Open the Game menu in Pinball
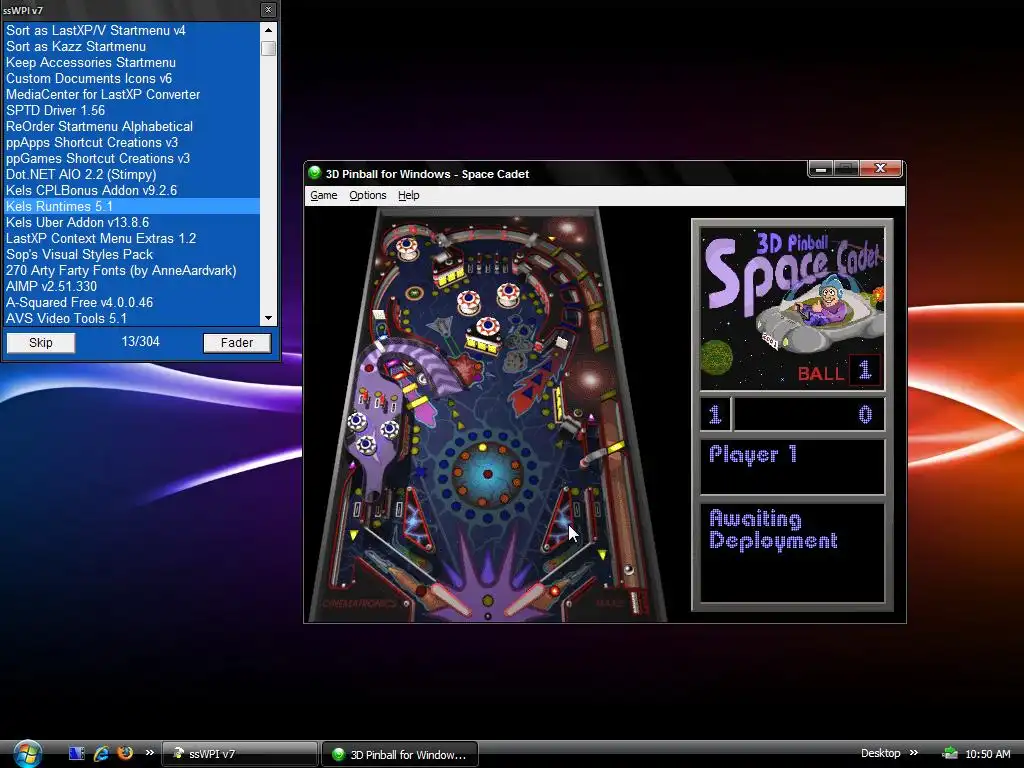This screenshot has height=768, width=1024. (x=323, y=195)
